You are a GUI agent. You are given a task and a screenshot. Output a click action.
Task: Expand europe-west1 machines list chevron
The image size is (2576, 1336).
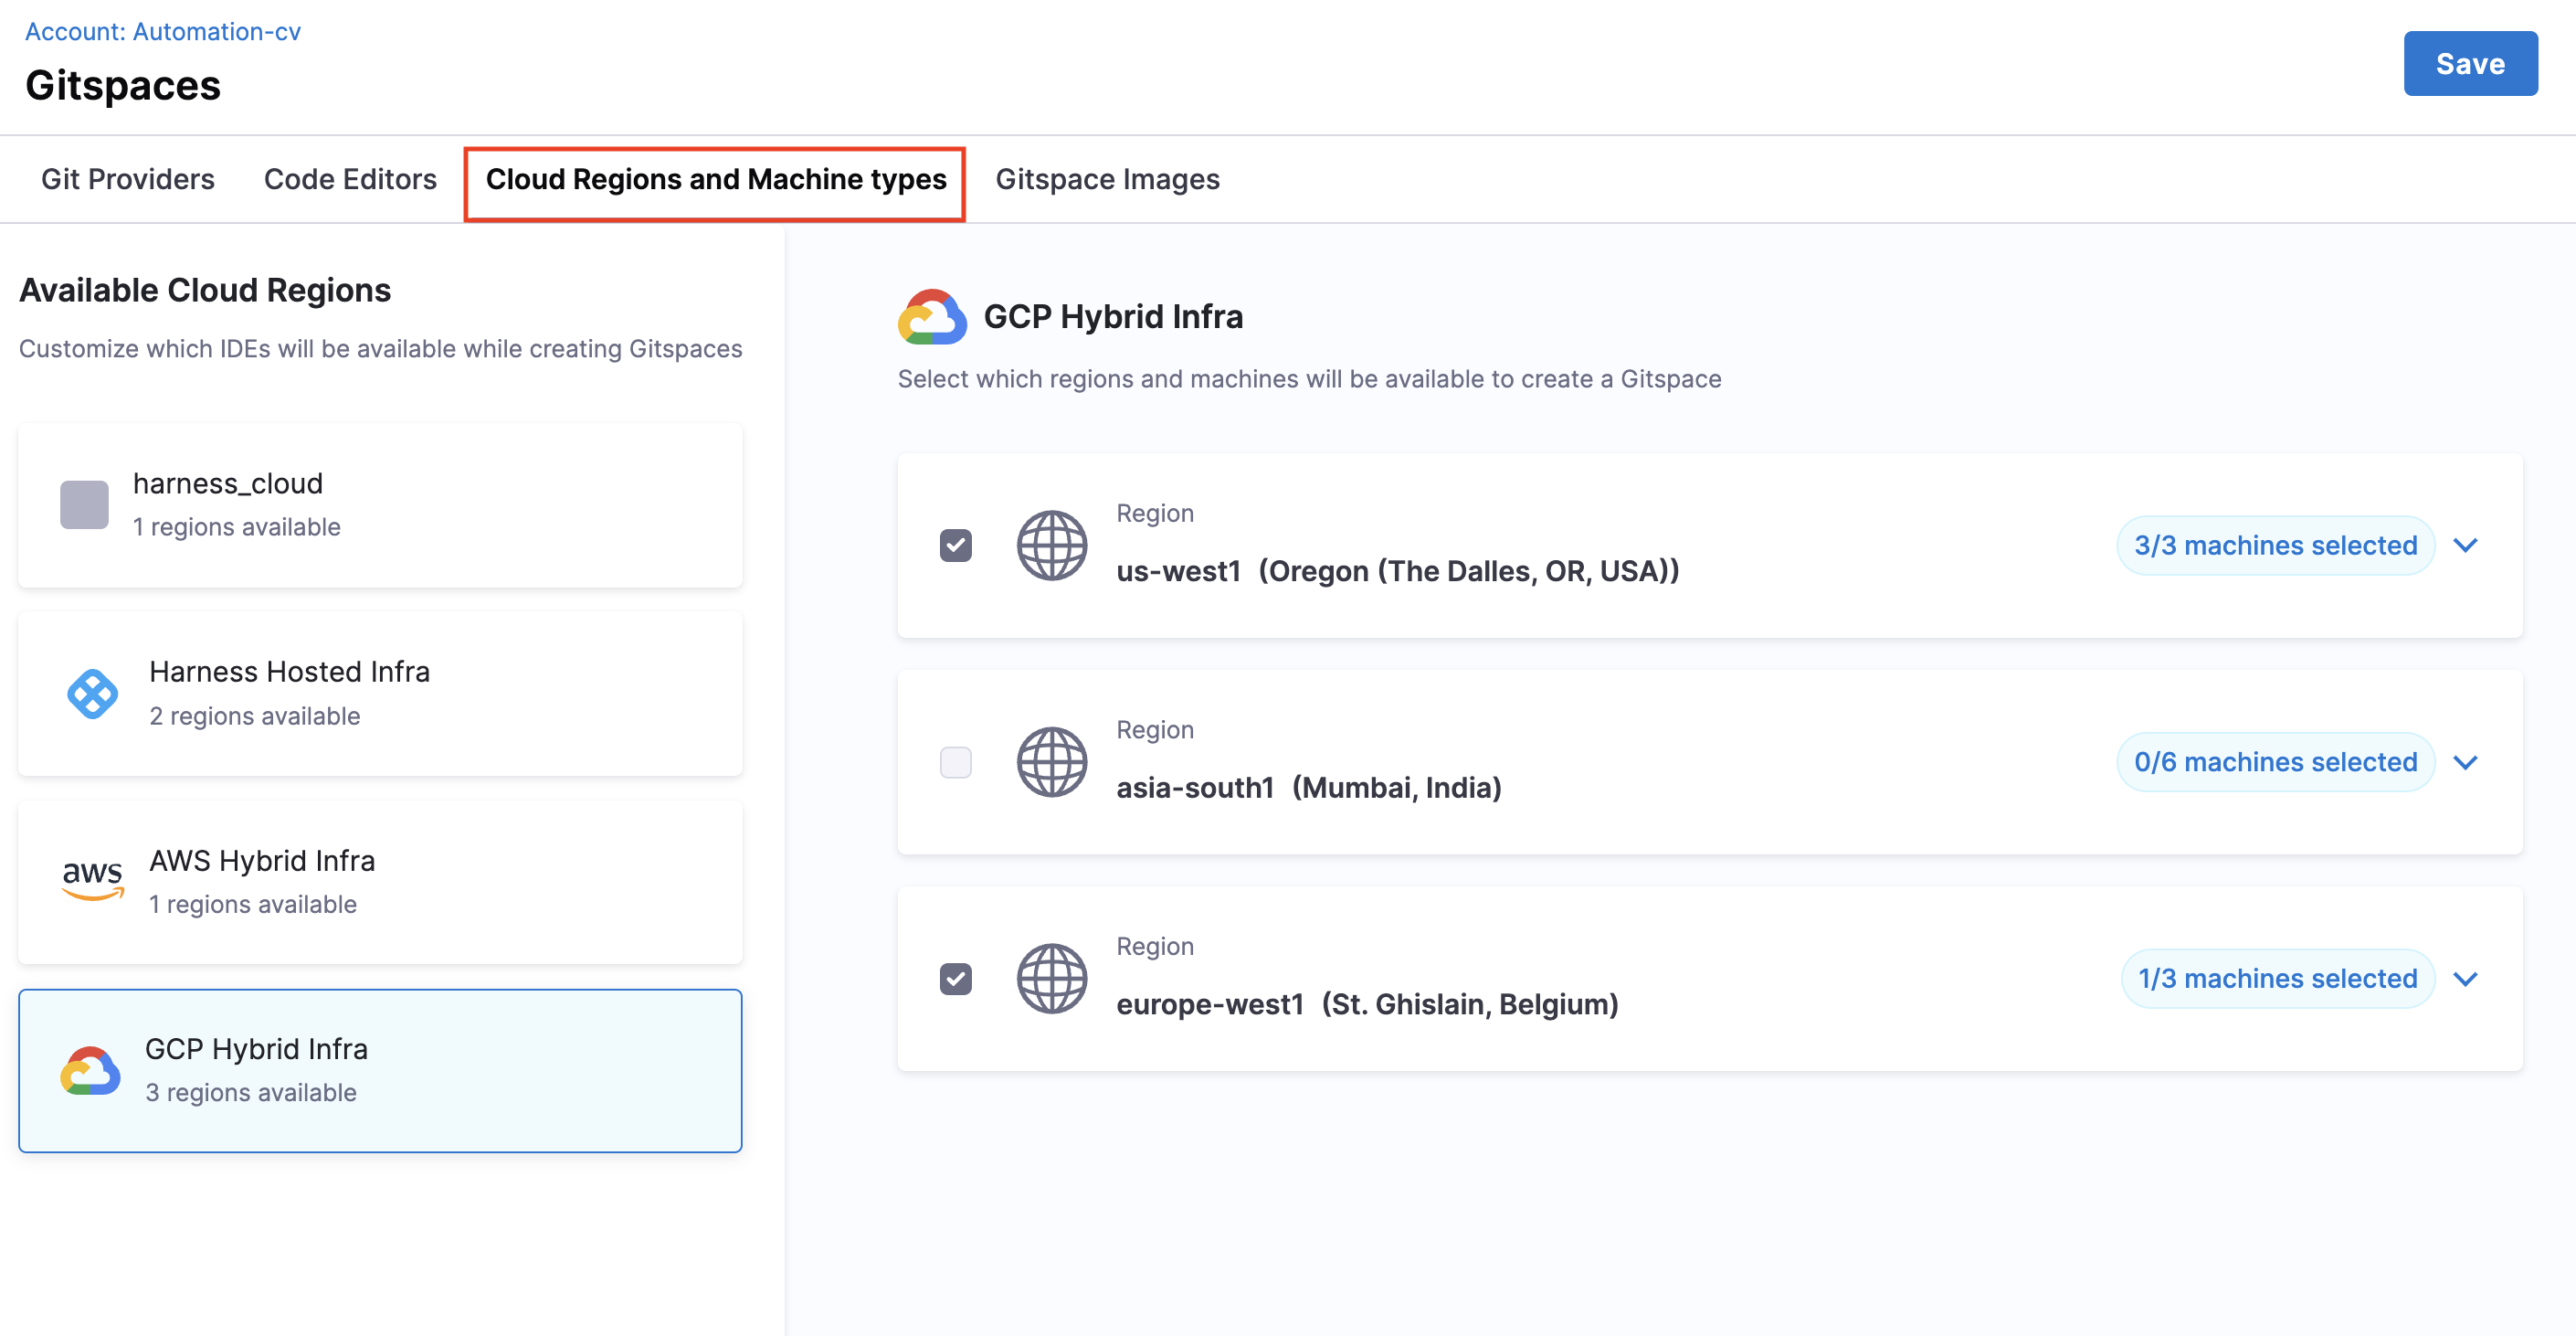2466,978
